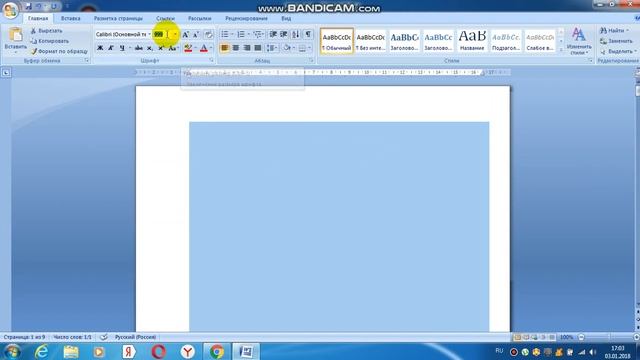Switch to Ссылки tab

point(165,18)
